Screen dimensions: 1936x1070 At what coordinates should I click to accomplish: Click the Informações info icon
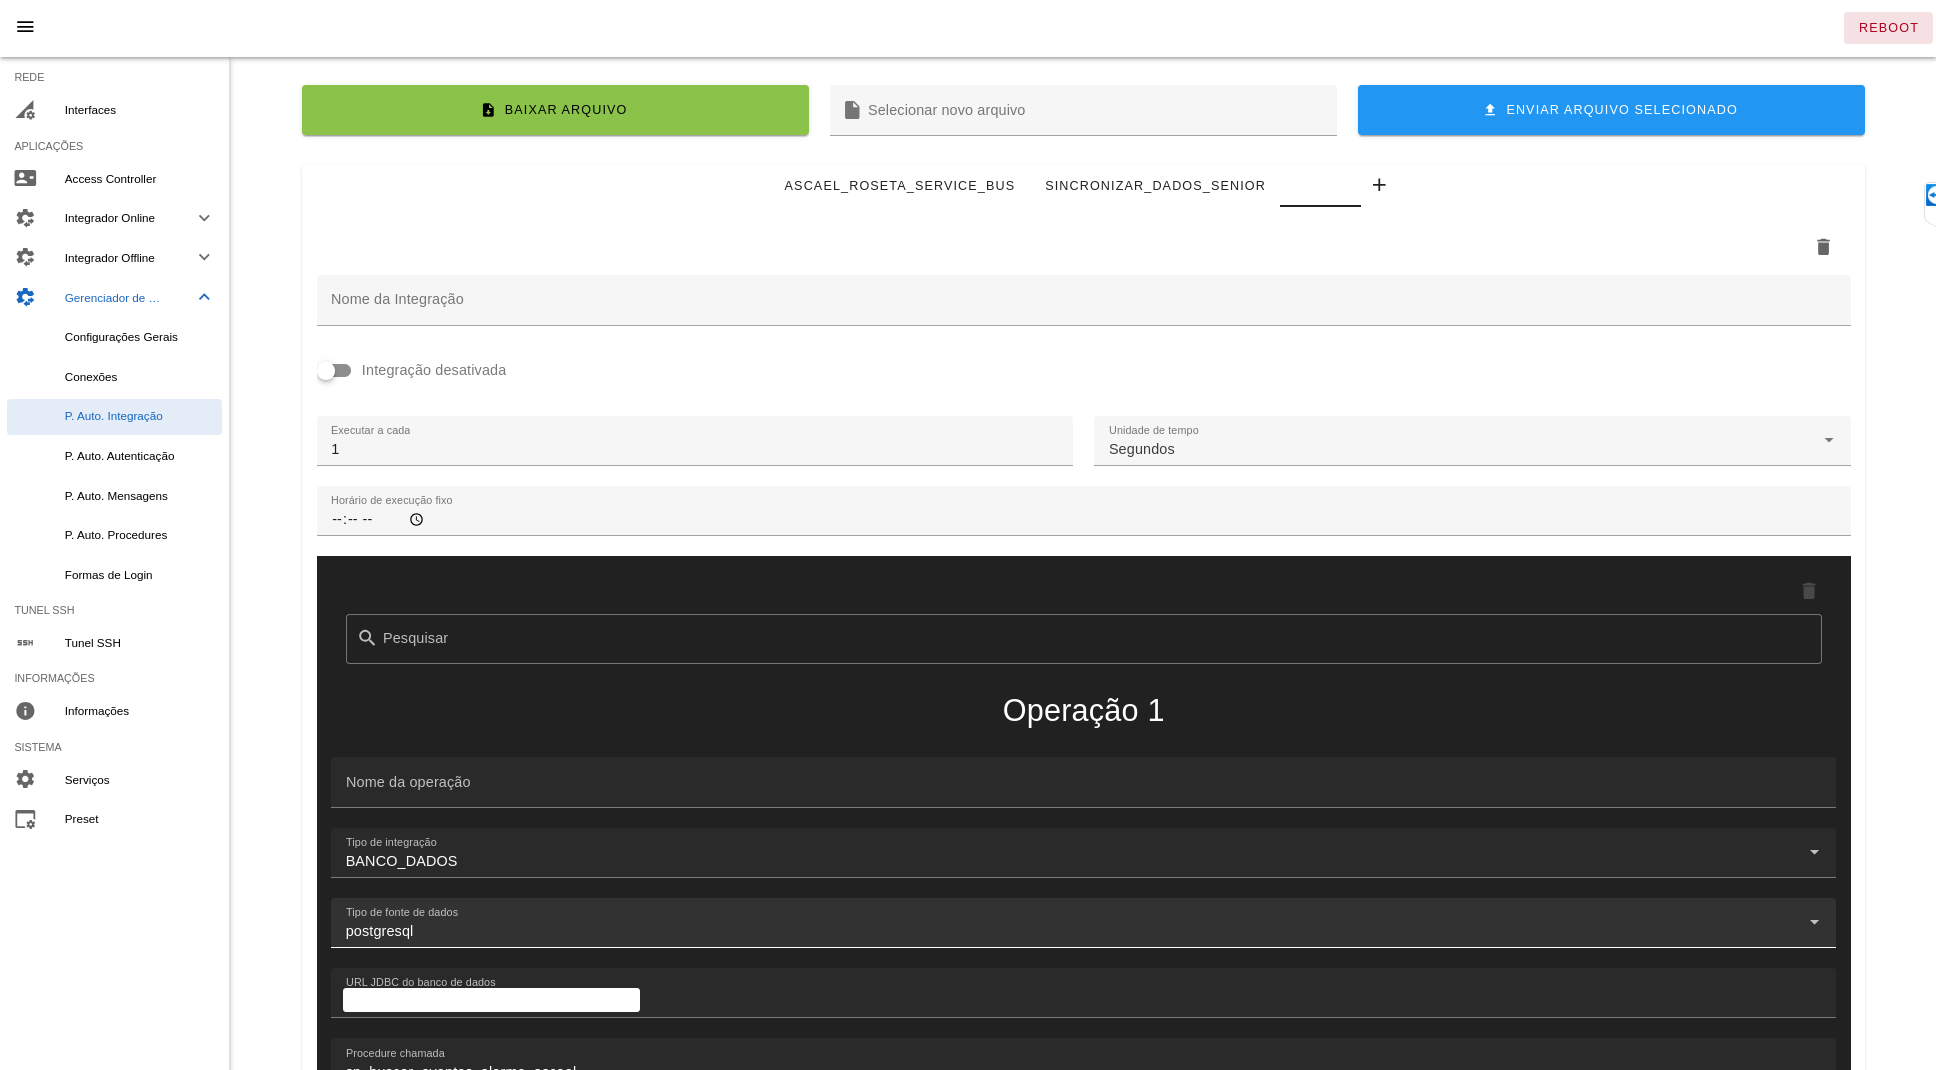[25, 711]
